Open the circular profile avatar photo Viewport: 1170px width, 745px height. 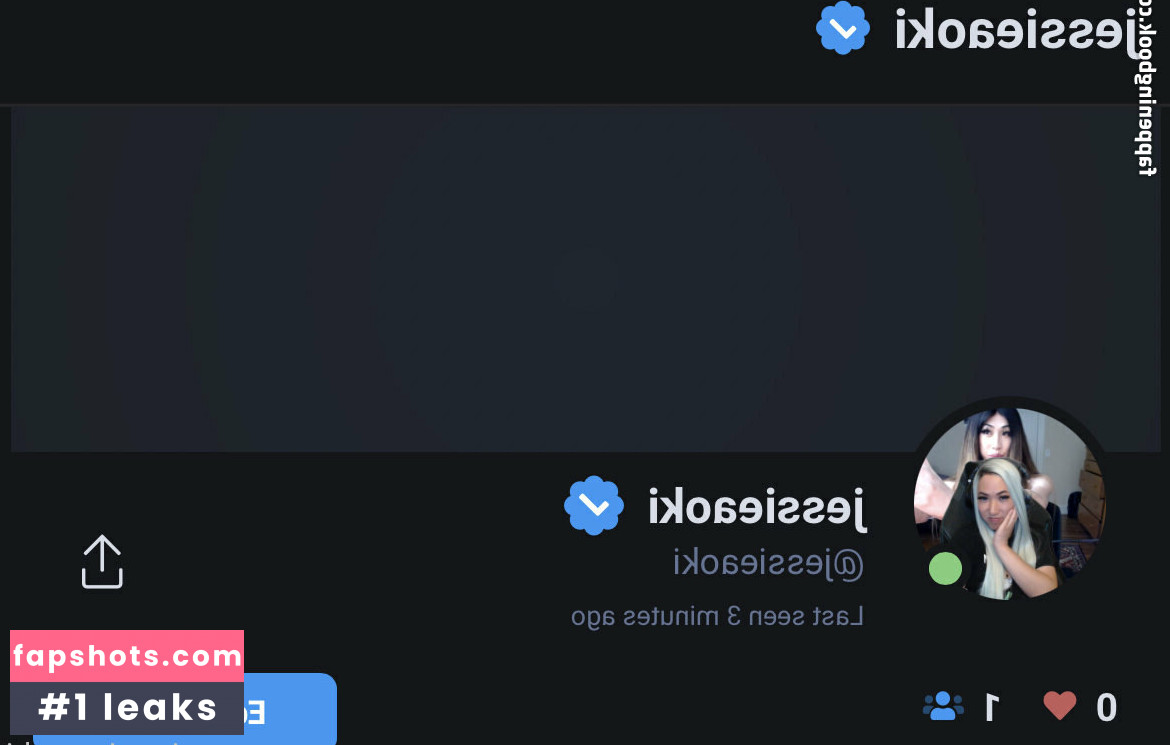[x=1010, y=503]
